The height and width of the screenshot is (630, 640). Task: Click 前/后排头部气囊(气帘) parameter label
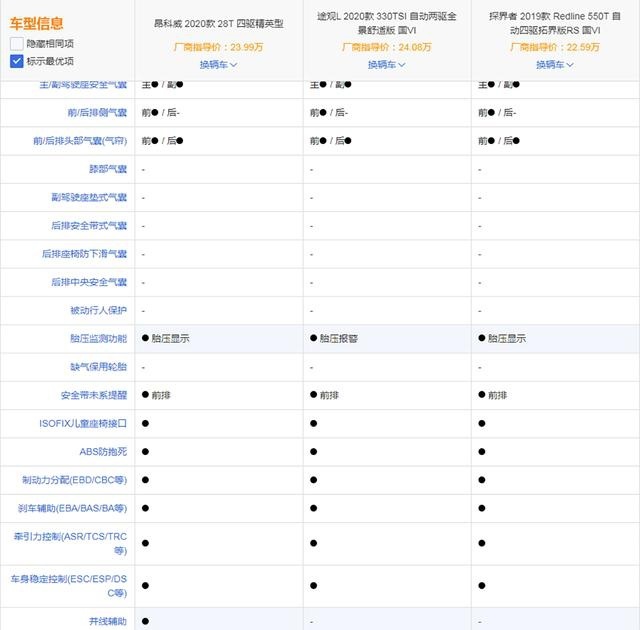(80, 141)
